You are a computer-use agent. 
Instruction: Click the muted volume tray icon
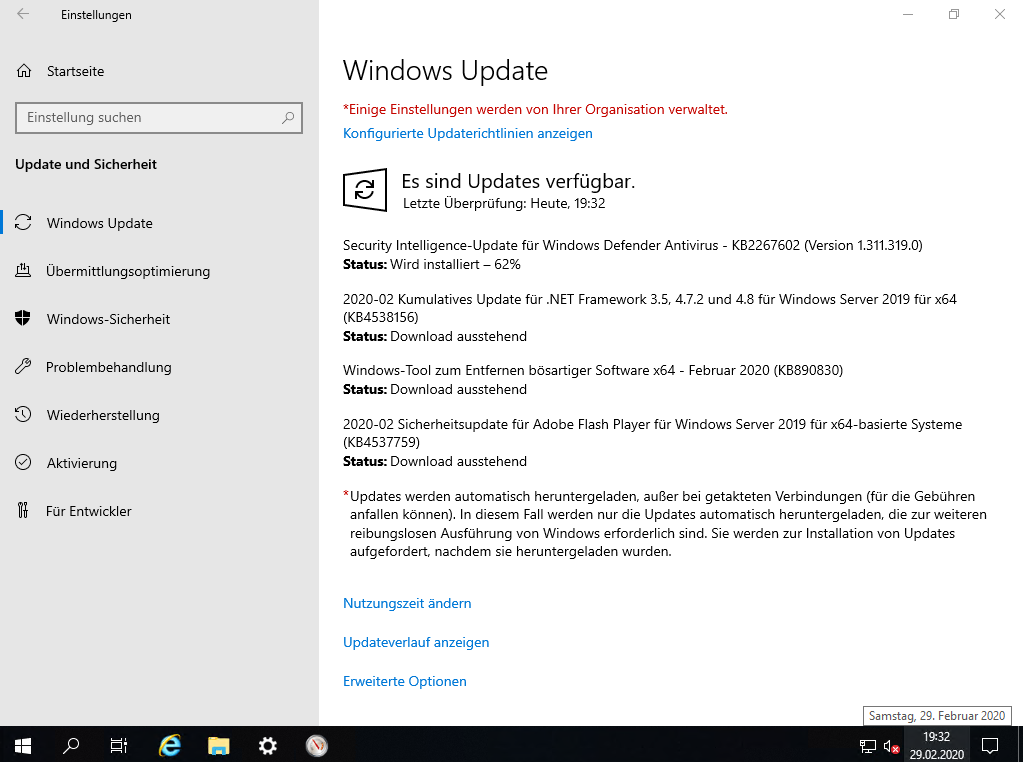[891, 746]
